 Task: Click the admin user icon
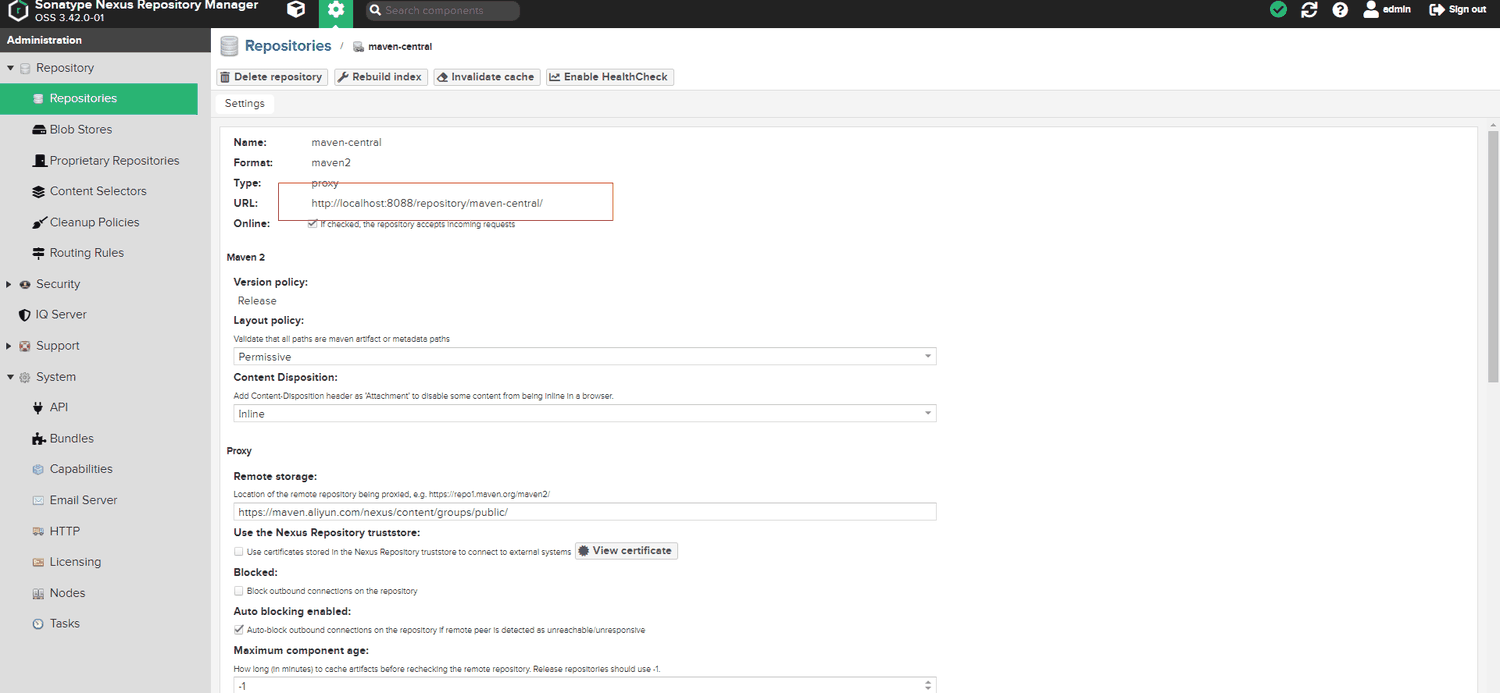tap(1371, 9)
